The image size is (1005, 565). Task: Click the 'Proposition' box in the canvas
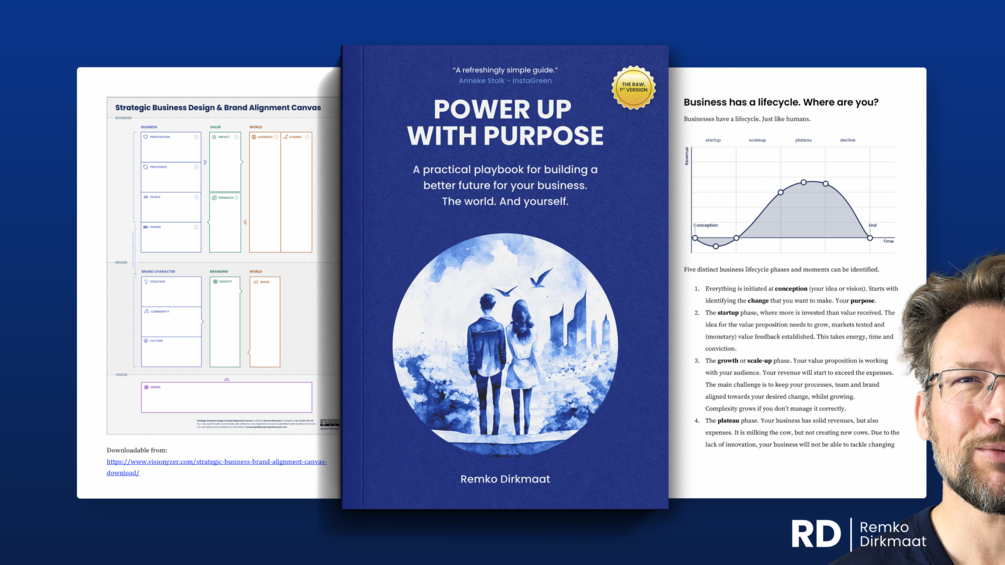(x=170, y=147)
